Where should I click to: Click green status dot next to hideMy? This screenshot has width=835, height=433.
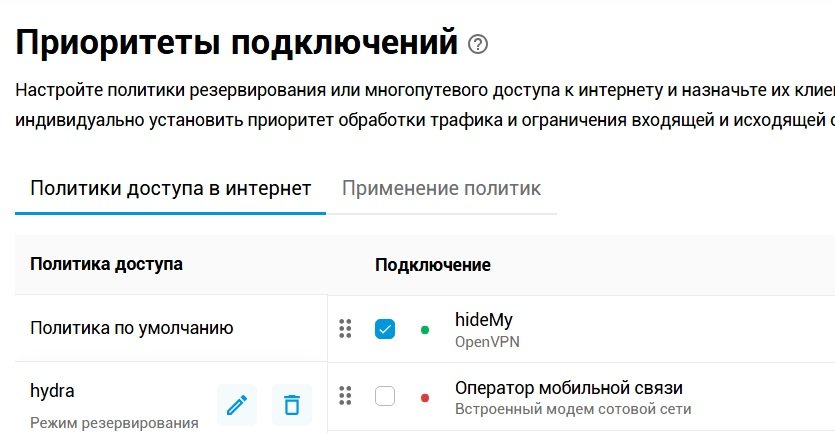[425, 329]
